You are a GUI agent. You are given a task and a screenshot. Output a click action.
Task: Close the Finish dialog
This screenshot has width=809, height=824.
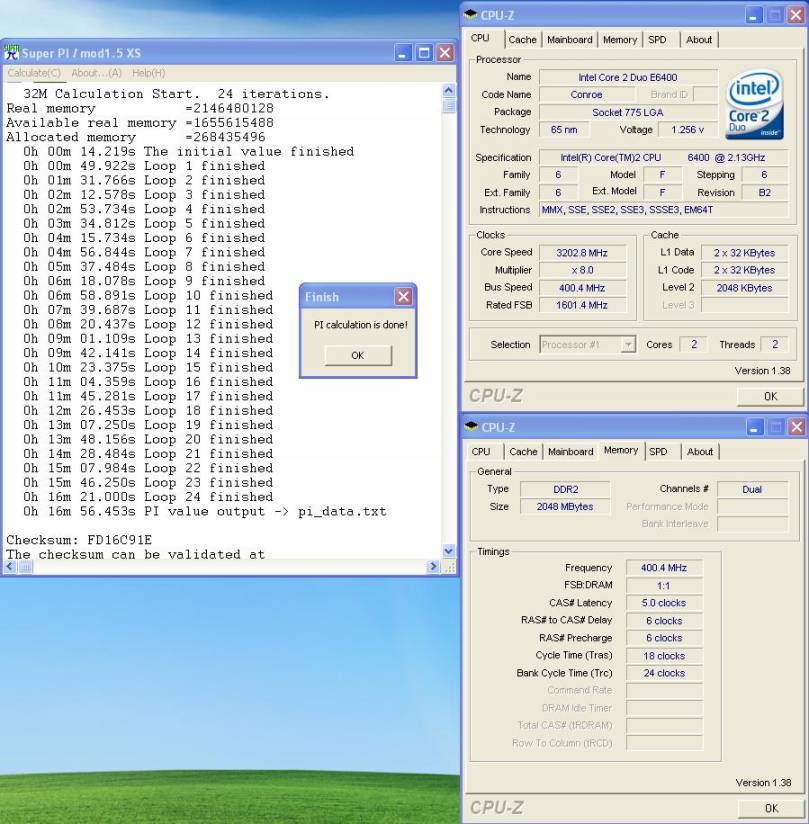click(x=403, y=296)
